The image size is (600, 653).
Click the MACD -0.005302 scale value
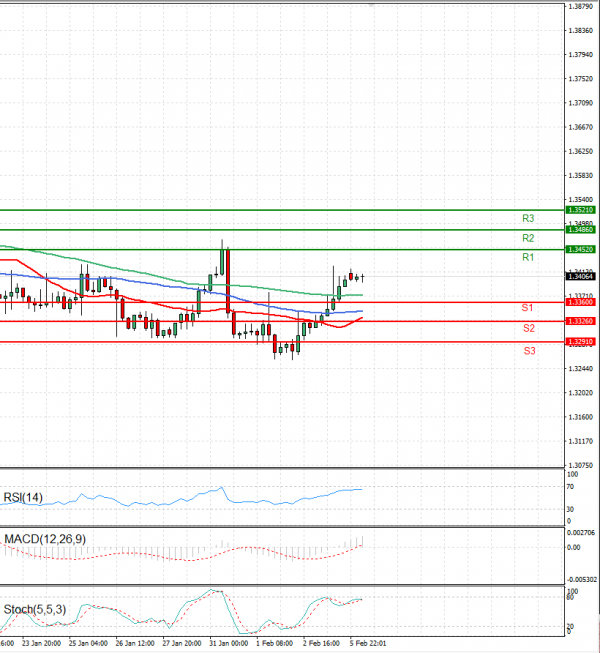pos(582,580)
